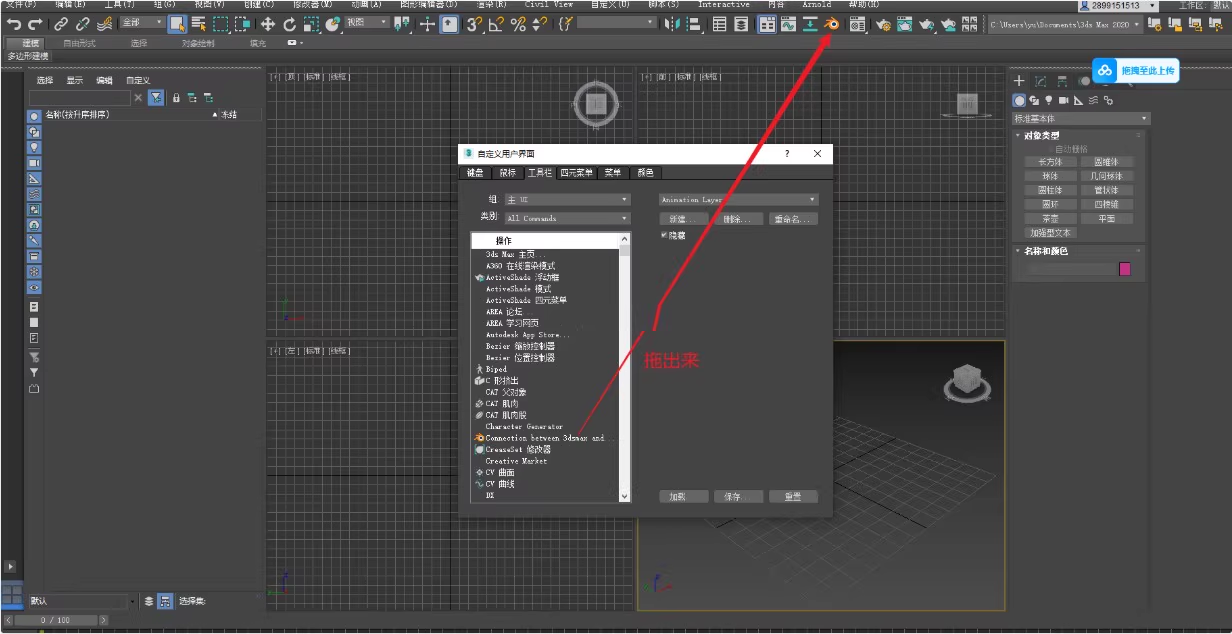Image resolution: width=1232 pixels, height=634 pixels.
Task: Switch to the 四元菜单 tab
Action: coord(576,173)
